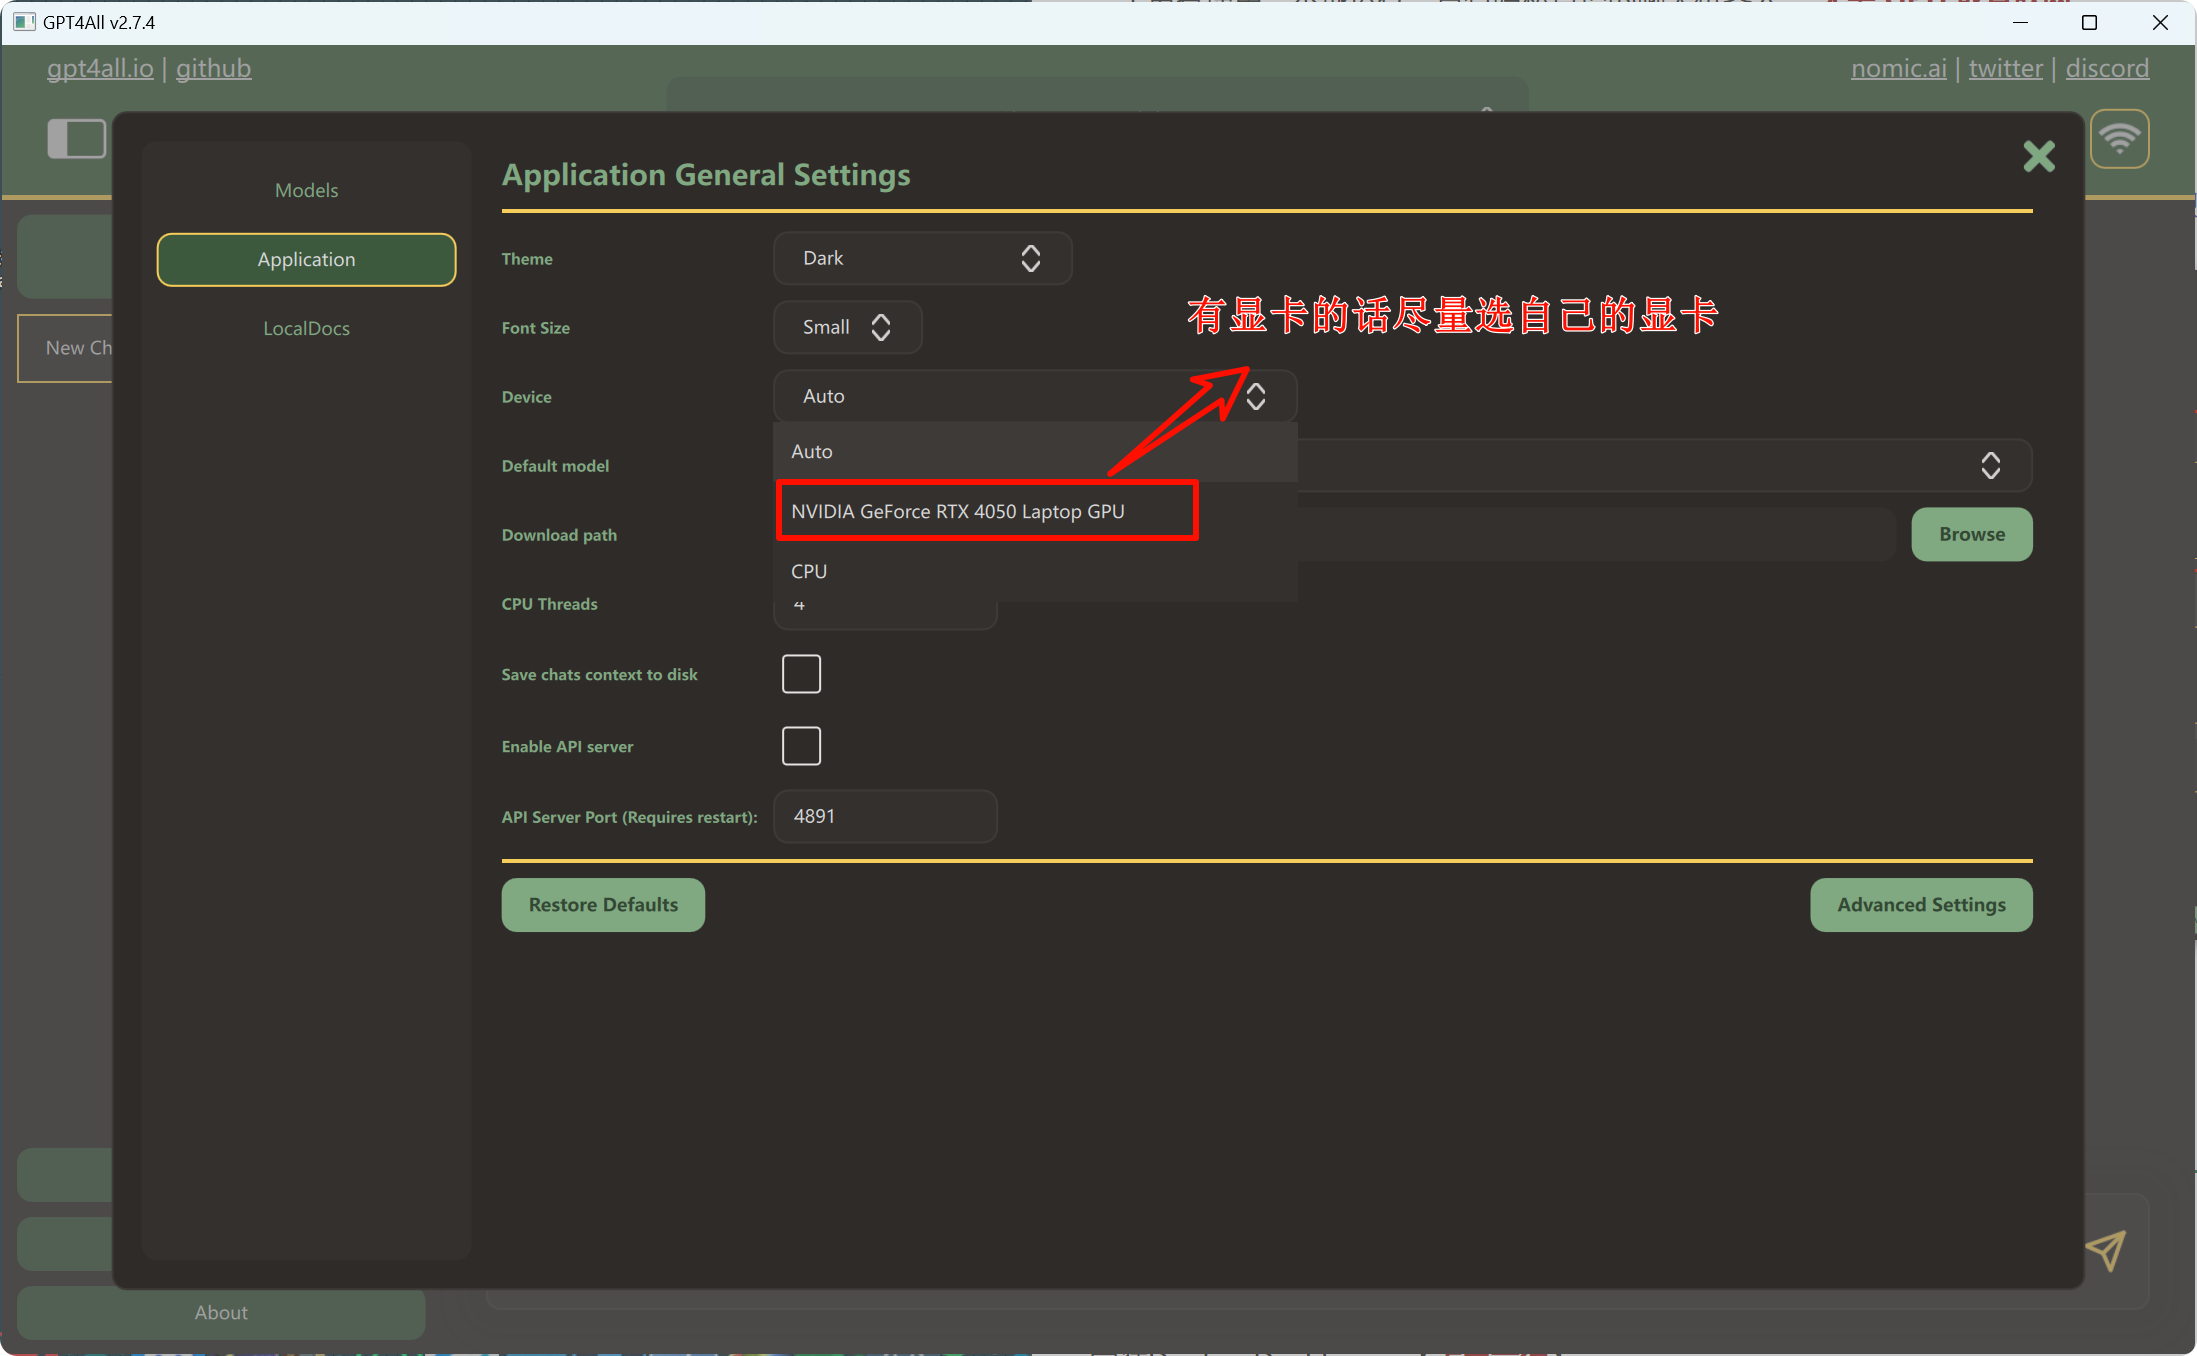Click the Restore Defaults button
2197x1356 pixels.
(603, 905)
